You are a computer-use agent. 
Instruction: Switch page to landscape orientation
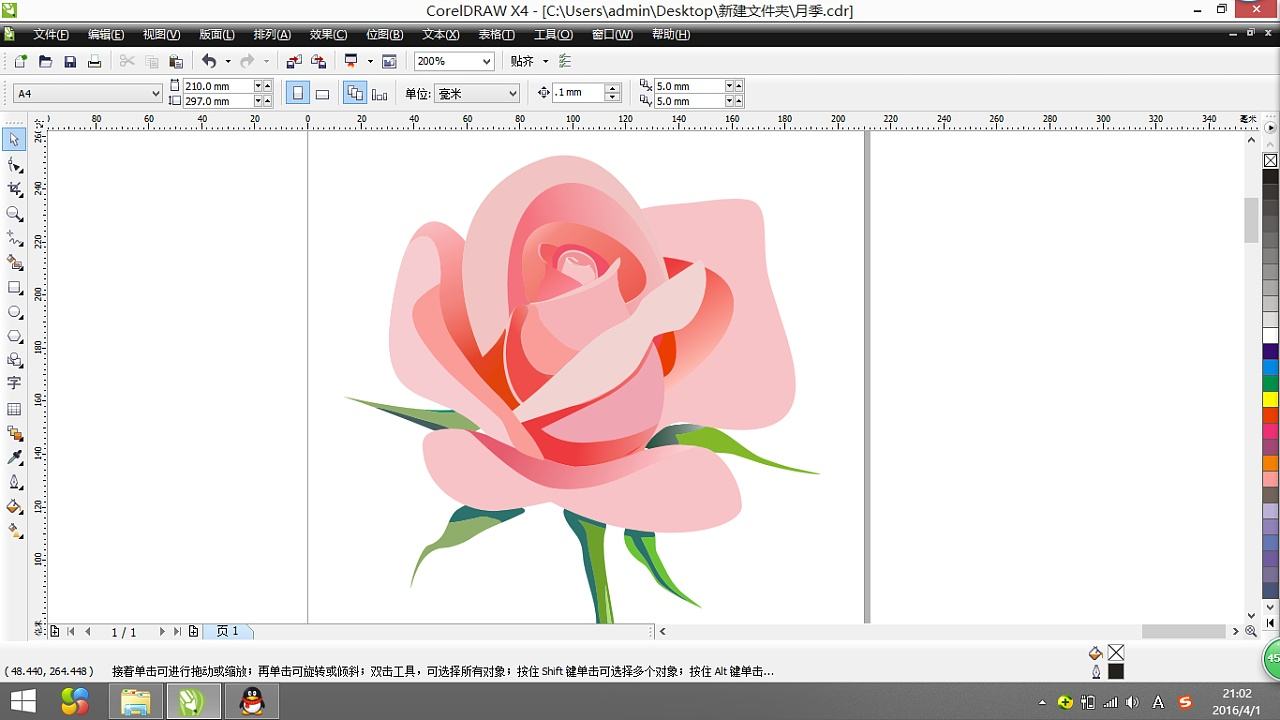(x=322, y=94)
